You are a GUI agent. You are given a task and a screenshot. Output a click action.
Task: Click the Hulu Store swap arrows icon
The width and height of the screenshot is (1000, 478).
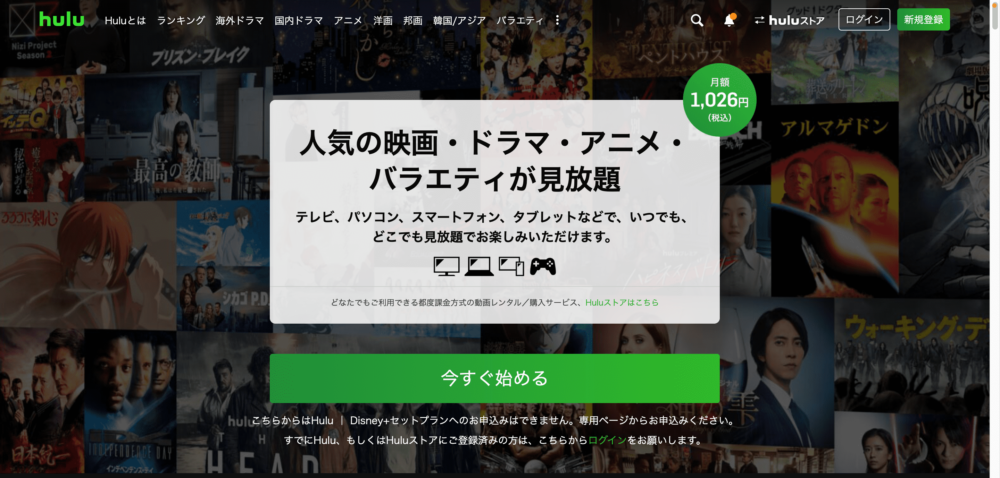[x=759, y=20]
